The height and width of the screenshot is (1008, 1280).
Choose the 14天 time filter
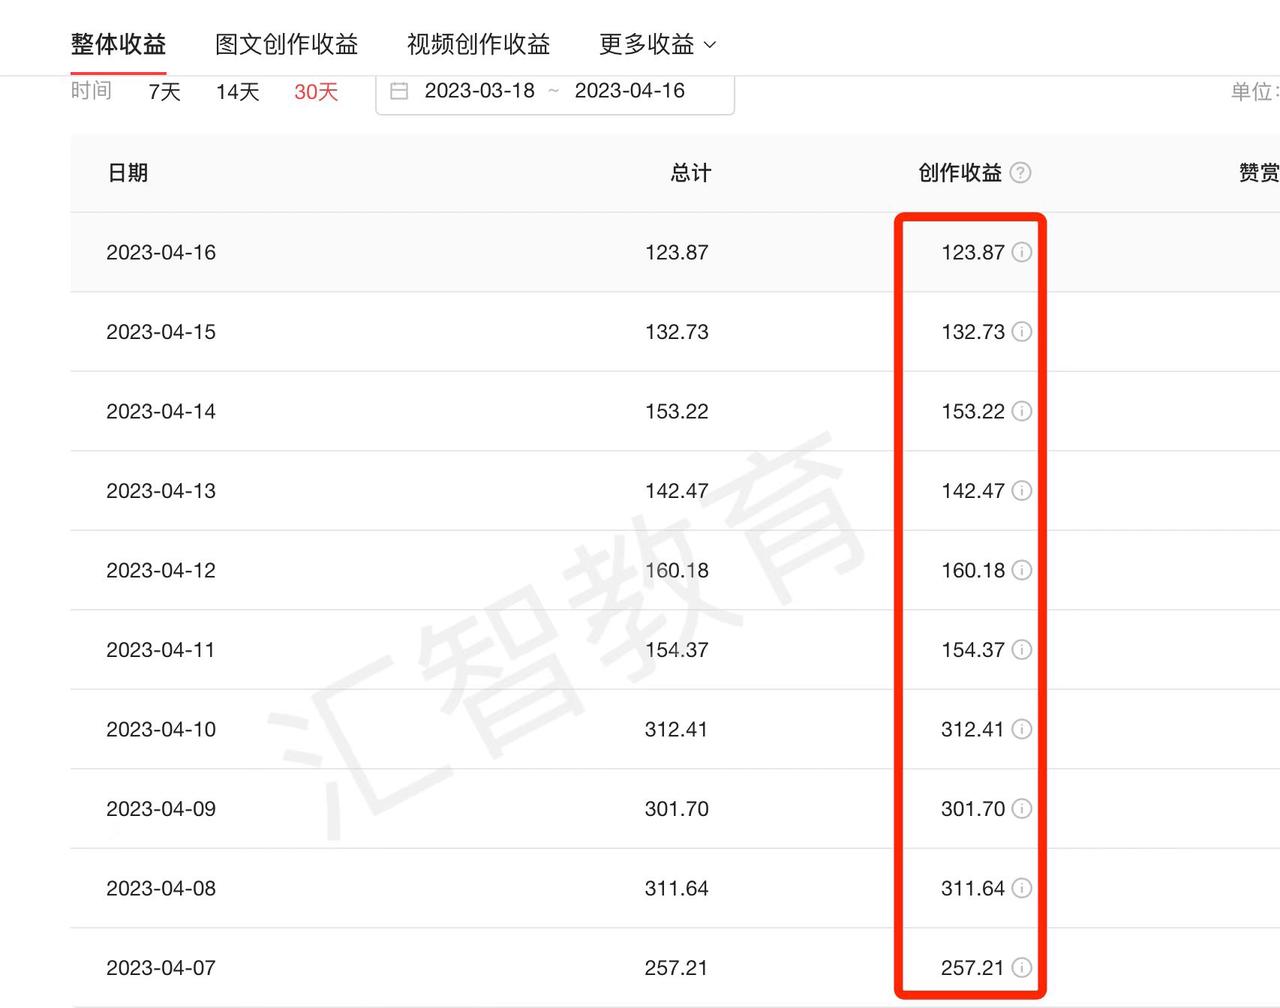click(x=237, y=92)
